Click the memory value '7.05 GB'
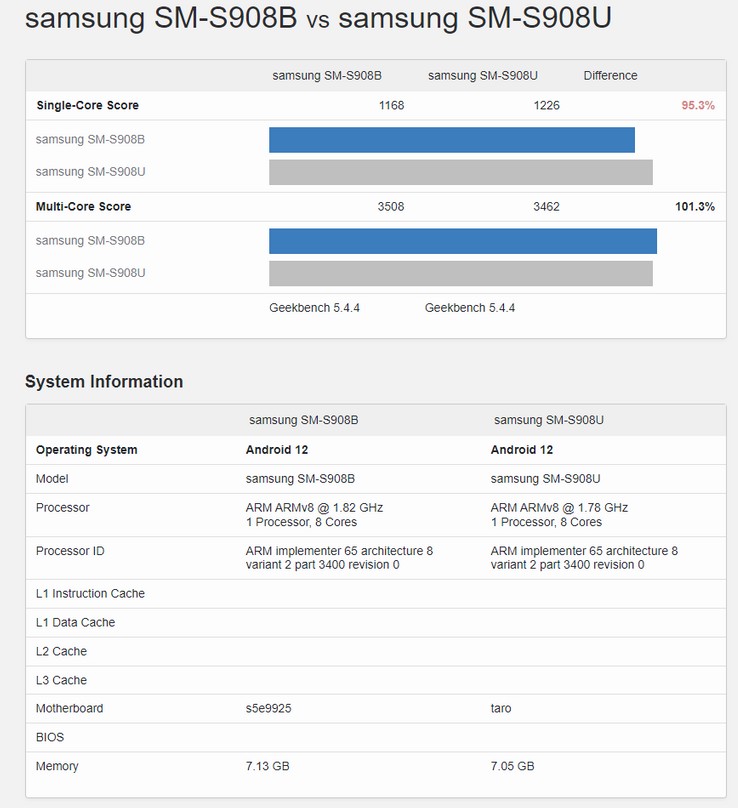This screenshot has height=808, width=738. [512, 766]
